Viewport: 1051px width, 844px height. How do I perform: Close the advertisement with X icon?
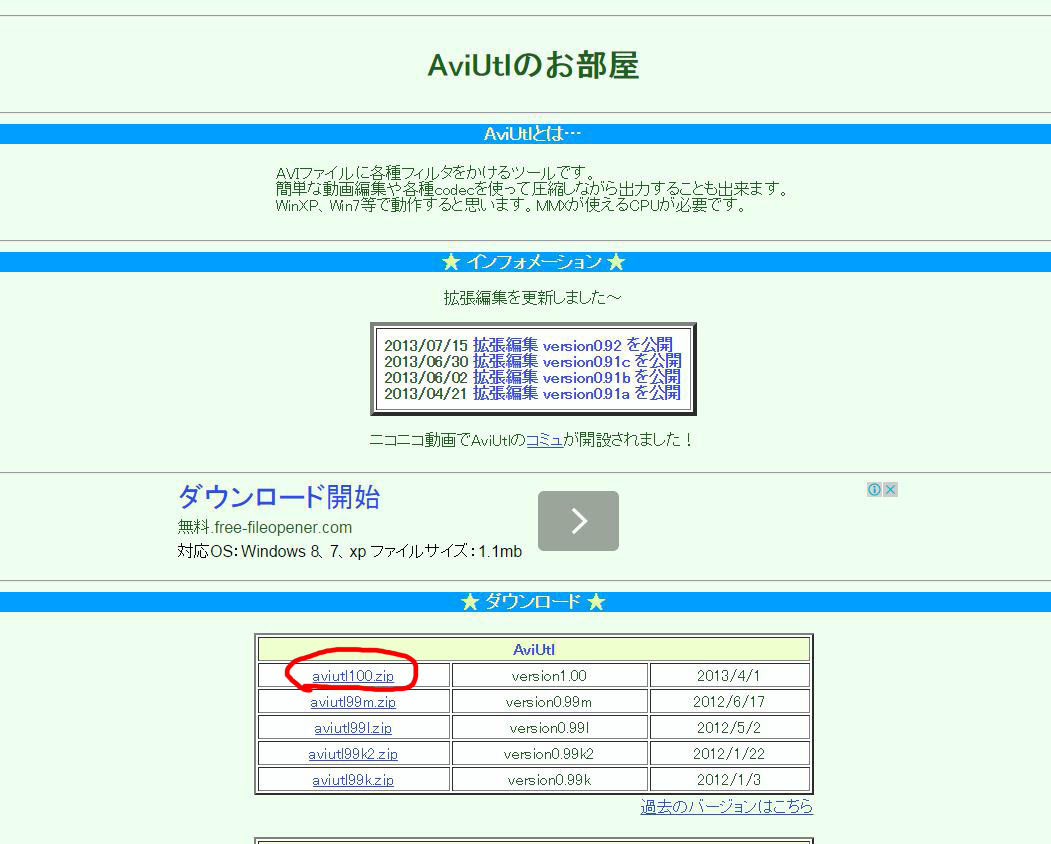(x=890, y=489)
